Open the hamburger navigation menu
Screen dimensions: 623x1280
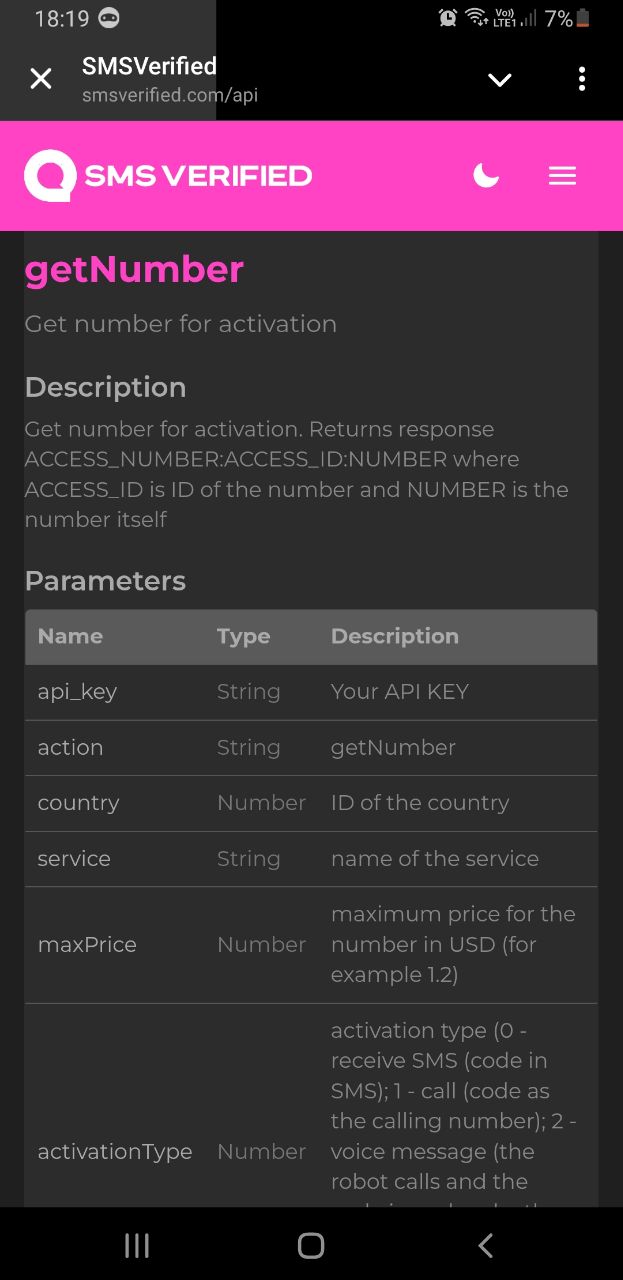click(x=562, y=176)
